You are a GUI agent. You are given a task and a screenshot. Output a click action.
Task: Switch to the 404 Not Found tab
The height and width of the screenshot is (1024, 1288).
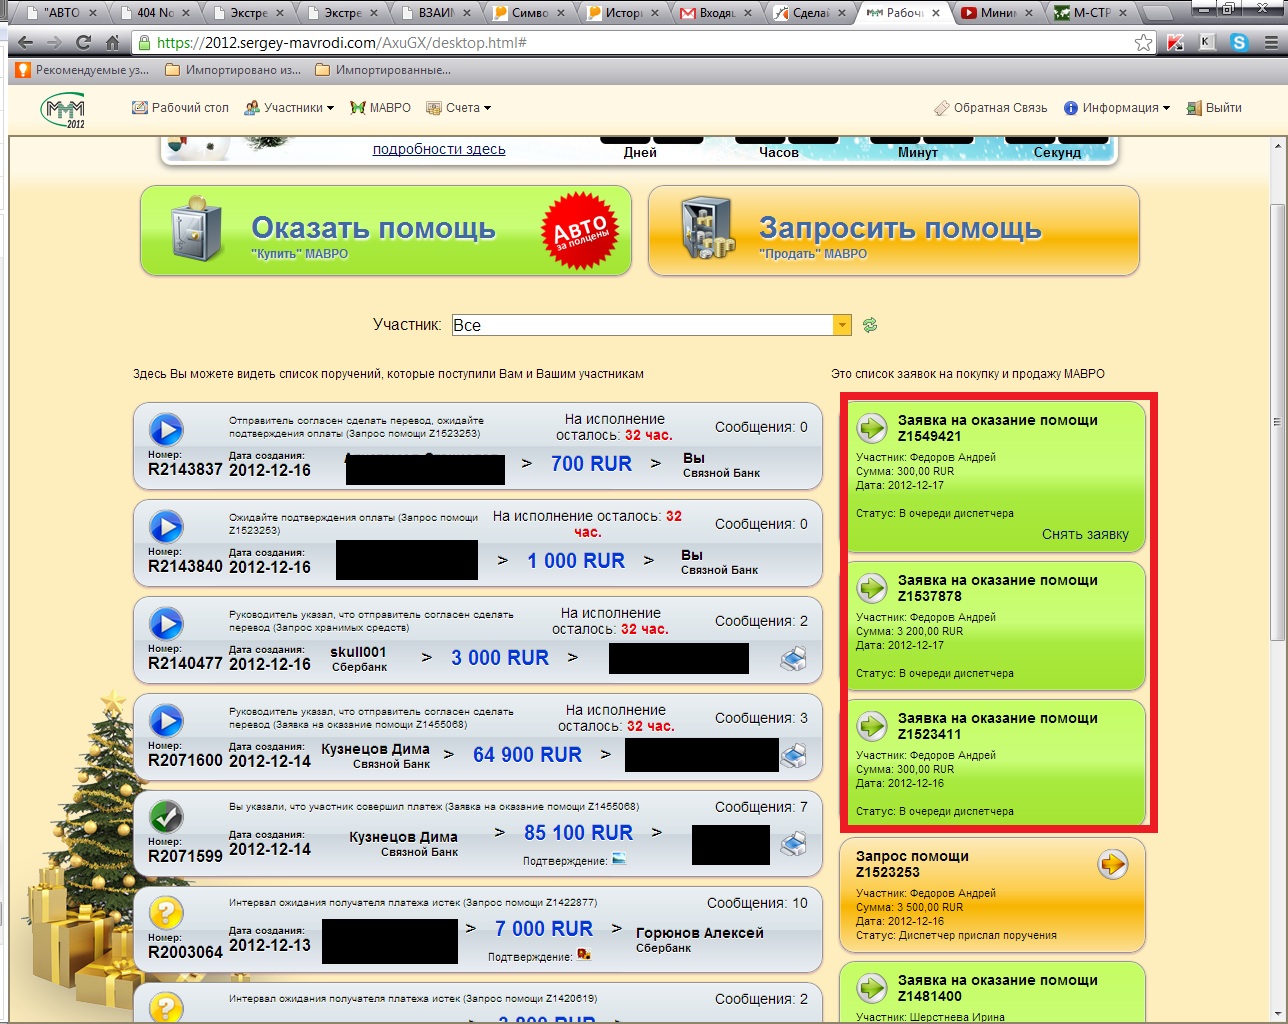click(154, 13)
